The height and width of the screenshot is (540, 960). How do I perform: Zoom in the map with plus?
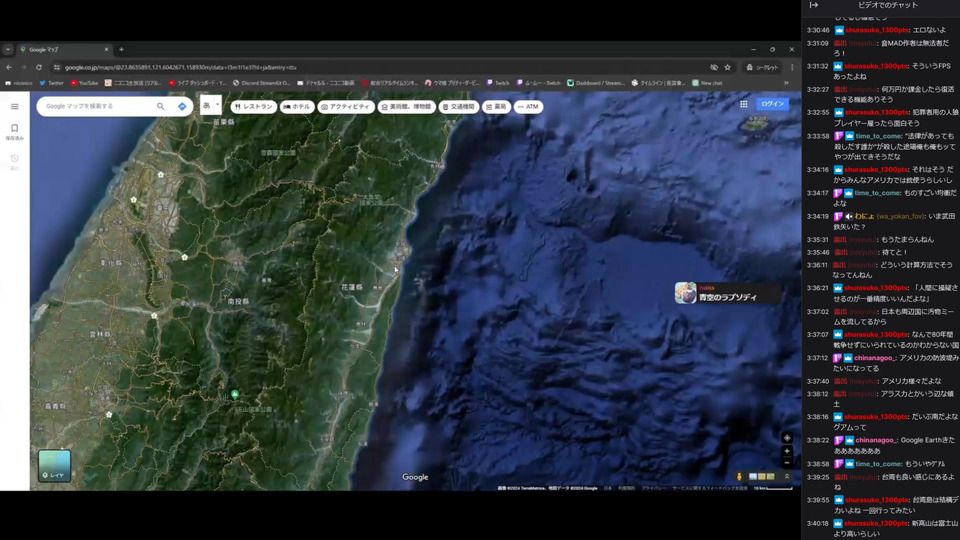[x=787, y=451]
